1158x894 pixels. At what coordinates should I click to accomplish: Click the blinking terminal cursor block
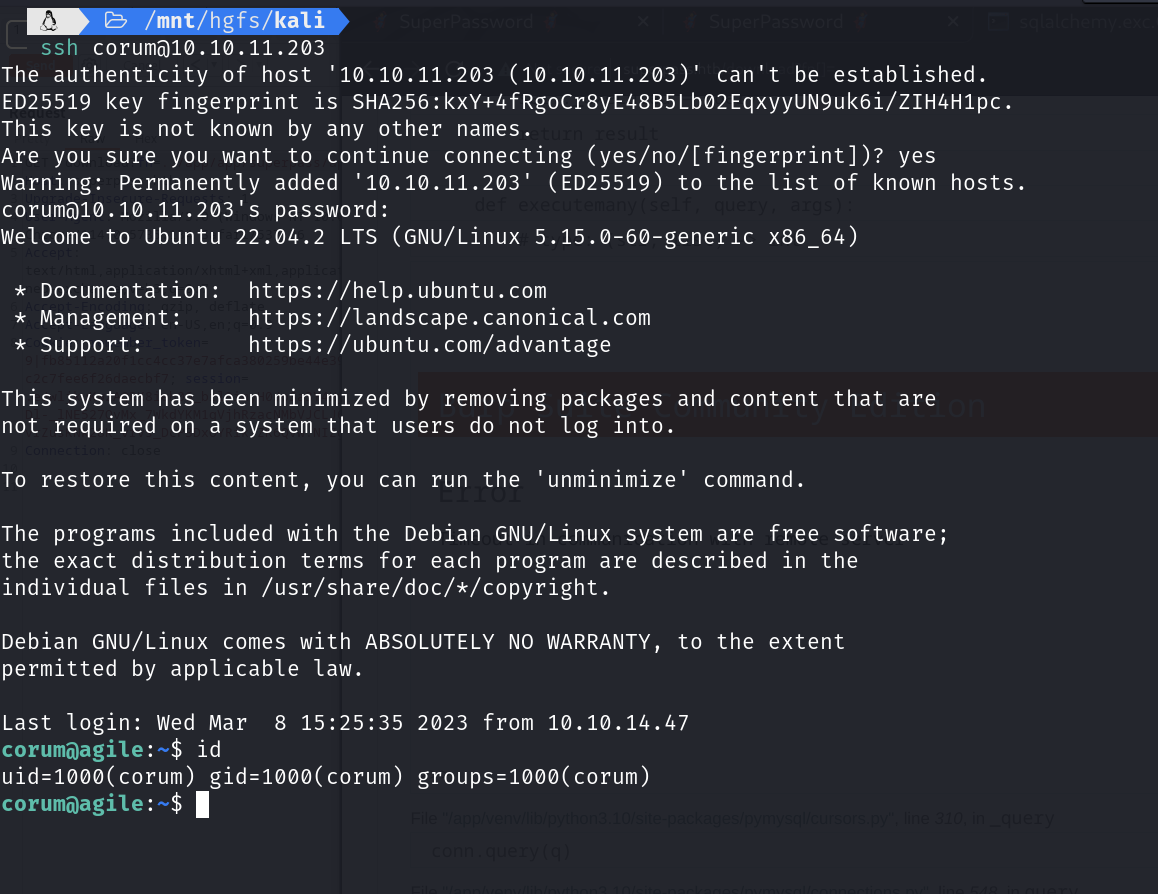coord(202,804)
